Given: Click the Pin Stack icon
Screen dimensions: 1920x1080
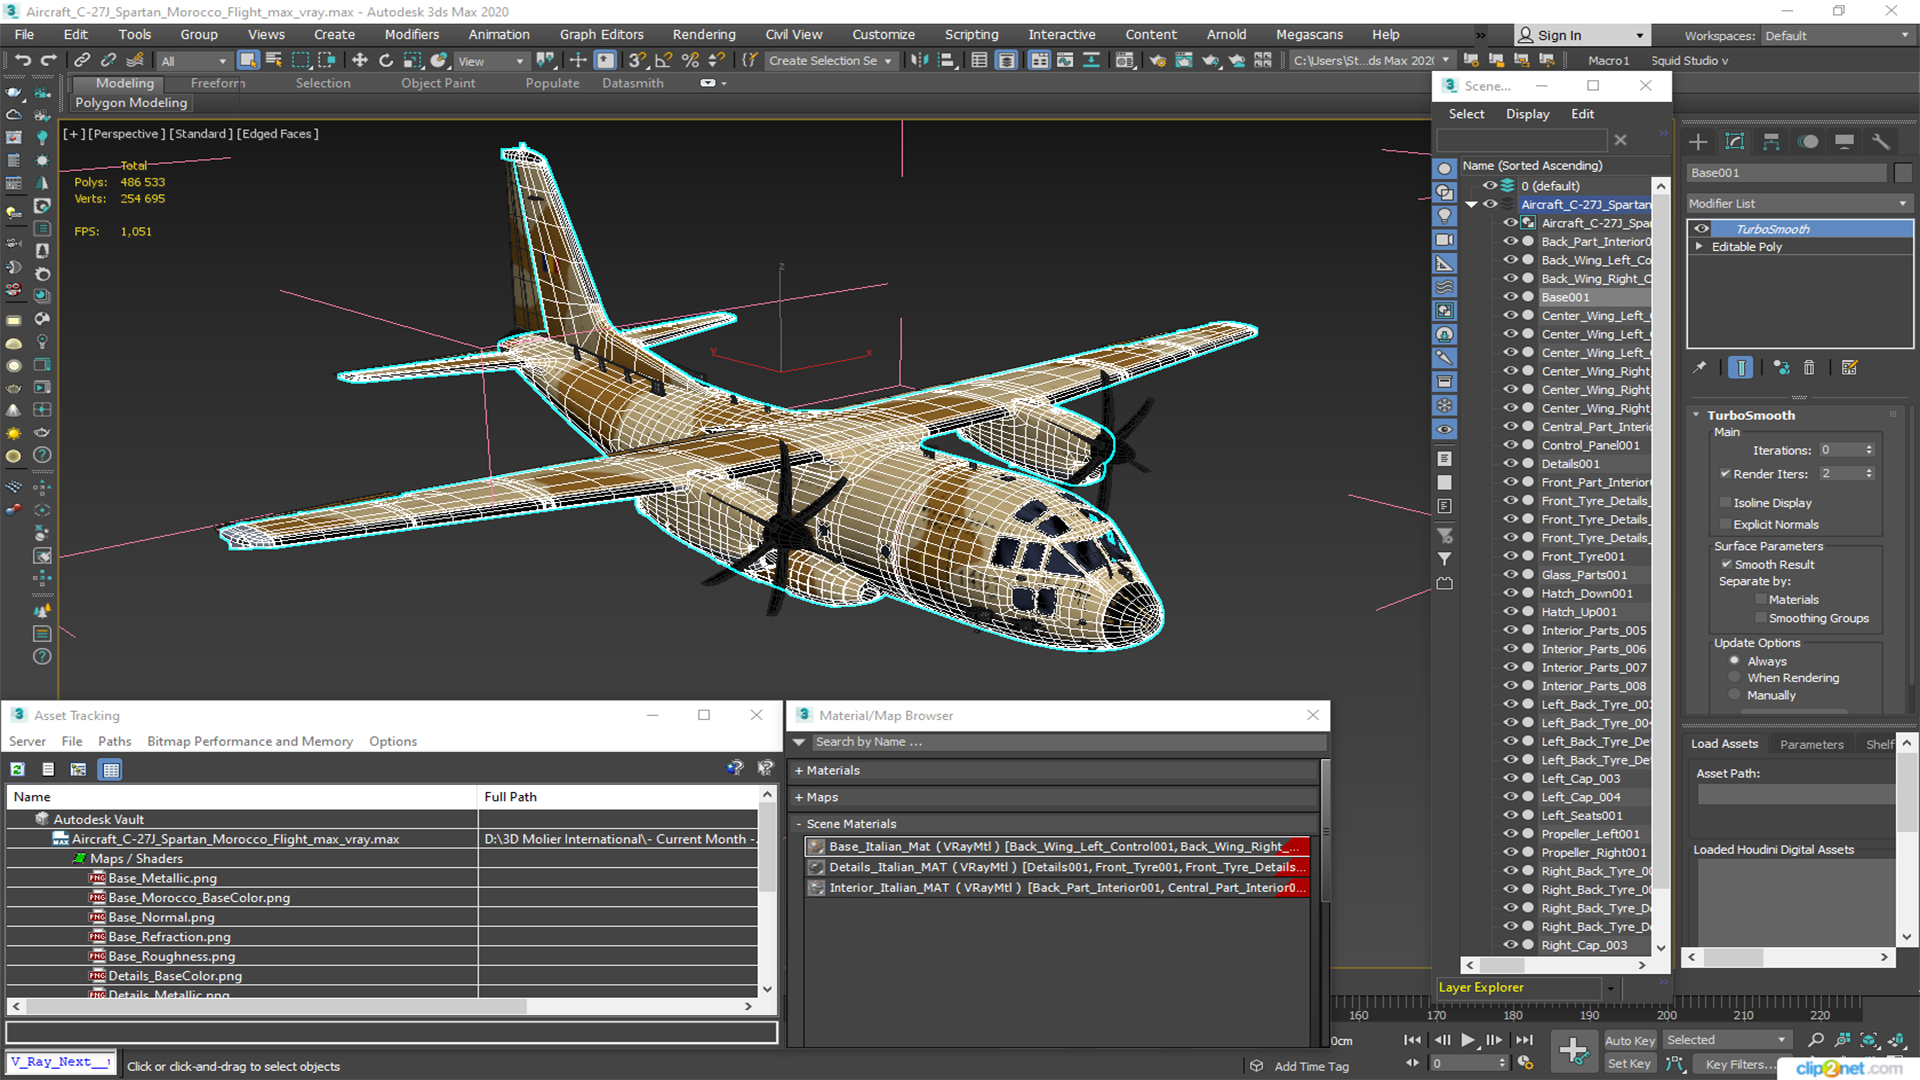Looking at the screenshot, I should point(1699,368).
